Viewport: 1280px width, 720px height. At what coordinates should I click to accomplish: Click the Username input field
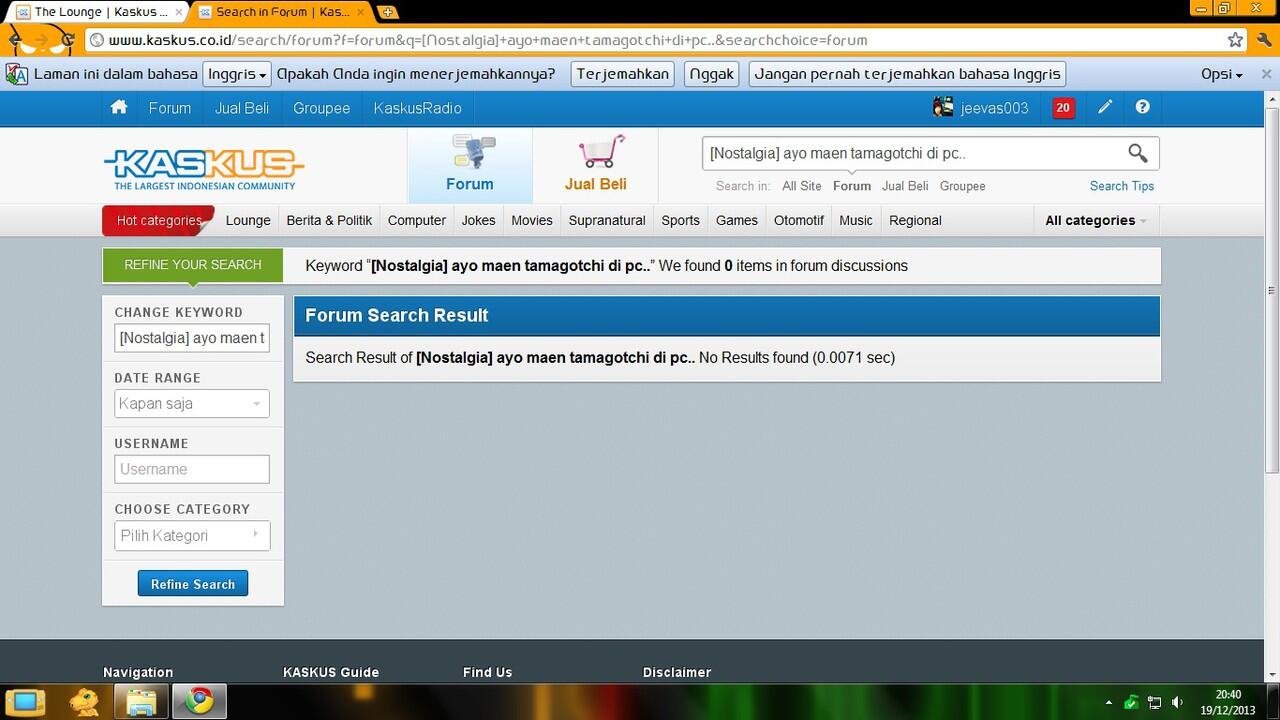click(192, 469)
